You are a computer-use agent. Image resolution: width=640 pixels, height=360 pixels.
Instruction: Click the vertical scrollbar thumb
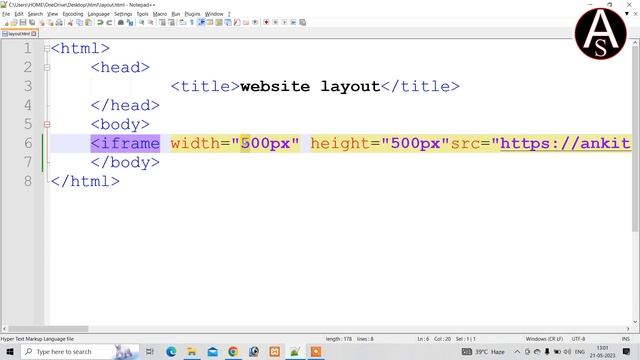(636, 139)
